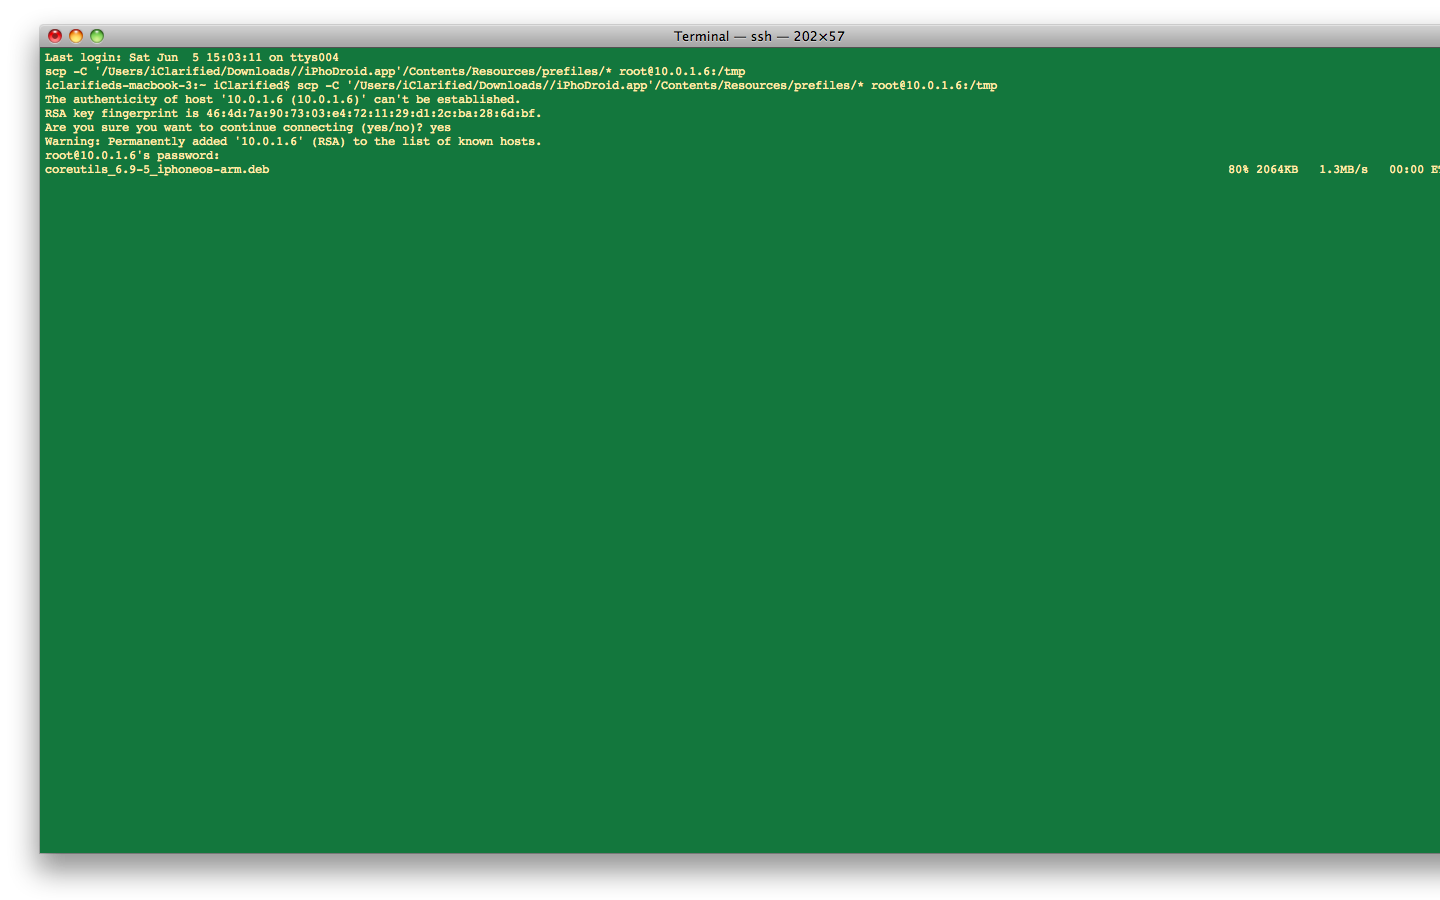Click the 'Last login: Sat Jun 5' line
The image size is (1440, 900).
click(192, 58)
